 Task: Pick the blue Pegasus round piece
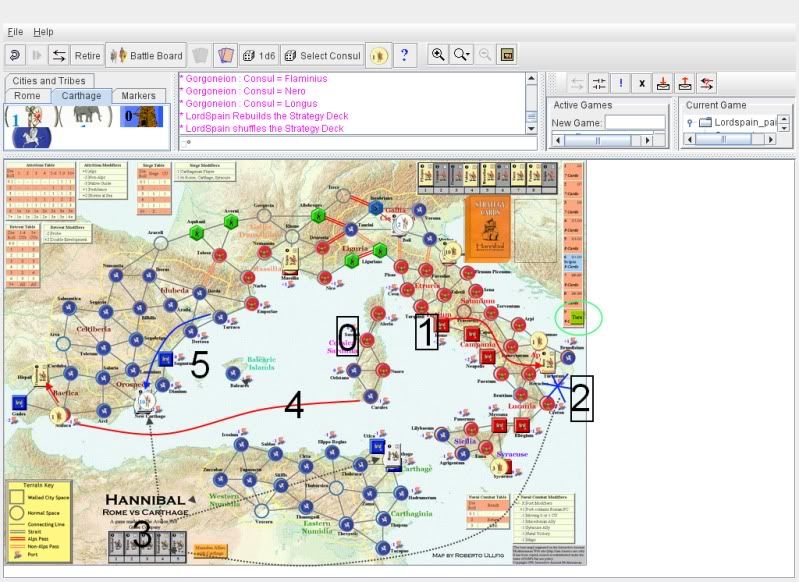(32, 138)
